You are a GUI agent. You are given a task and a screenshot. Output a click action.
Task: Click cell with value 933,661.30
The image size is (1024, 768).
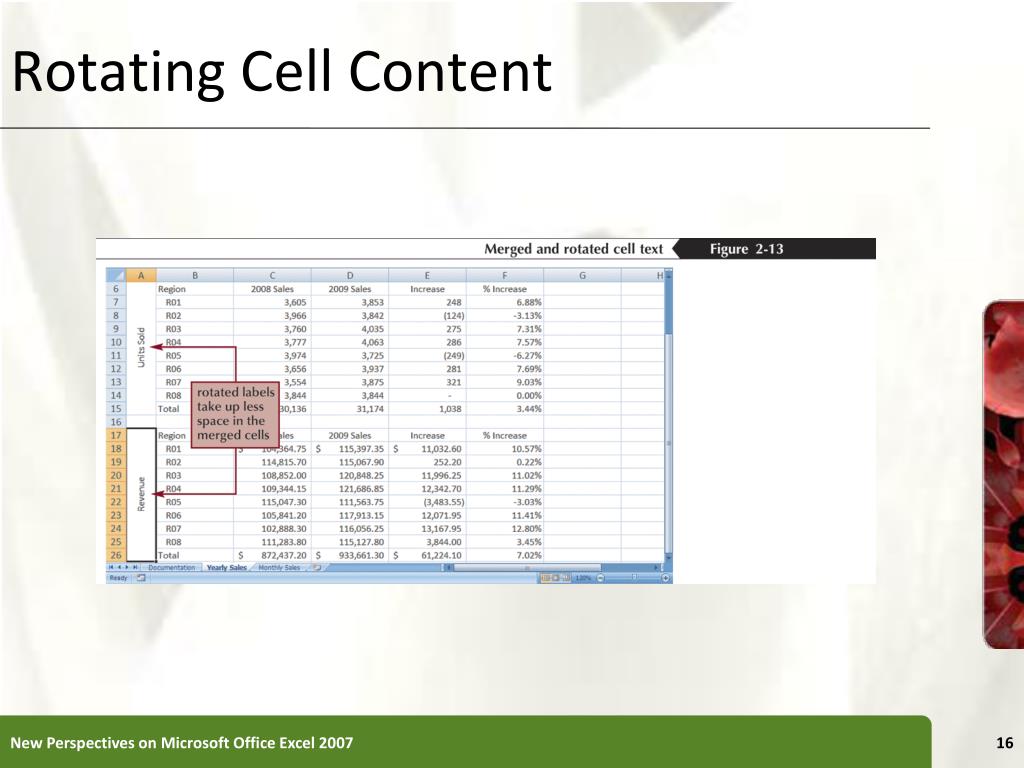point(349,555)
